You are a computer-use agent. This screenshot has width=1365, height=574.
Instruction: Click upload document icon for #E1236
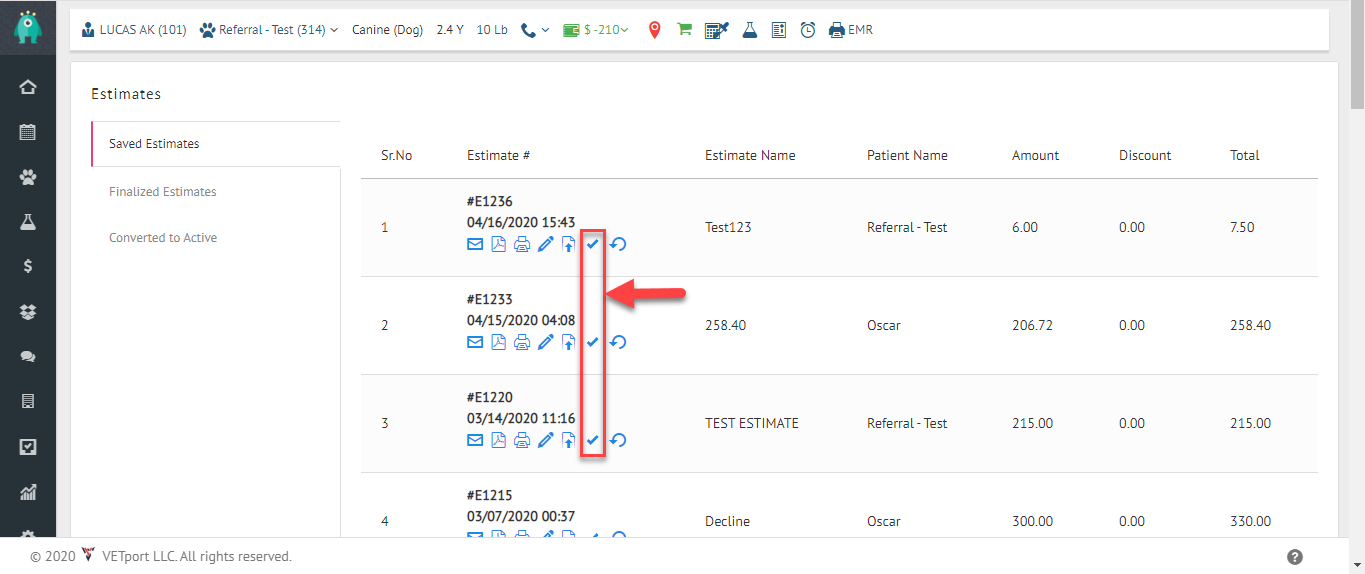click(568, 244)
